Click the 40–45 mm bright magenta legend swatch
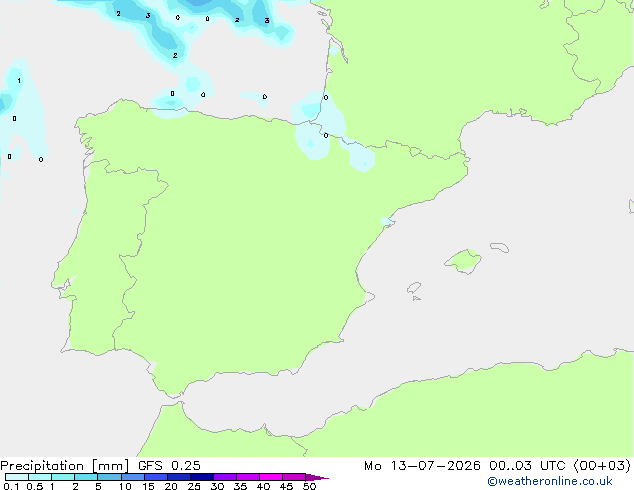Screen dimensions: 634x490 [x=271, y=477]
